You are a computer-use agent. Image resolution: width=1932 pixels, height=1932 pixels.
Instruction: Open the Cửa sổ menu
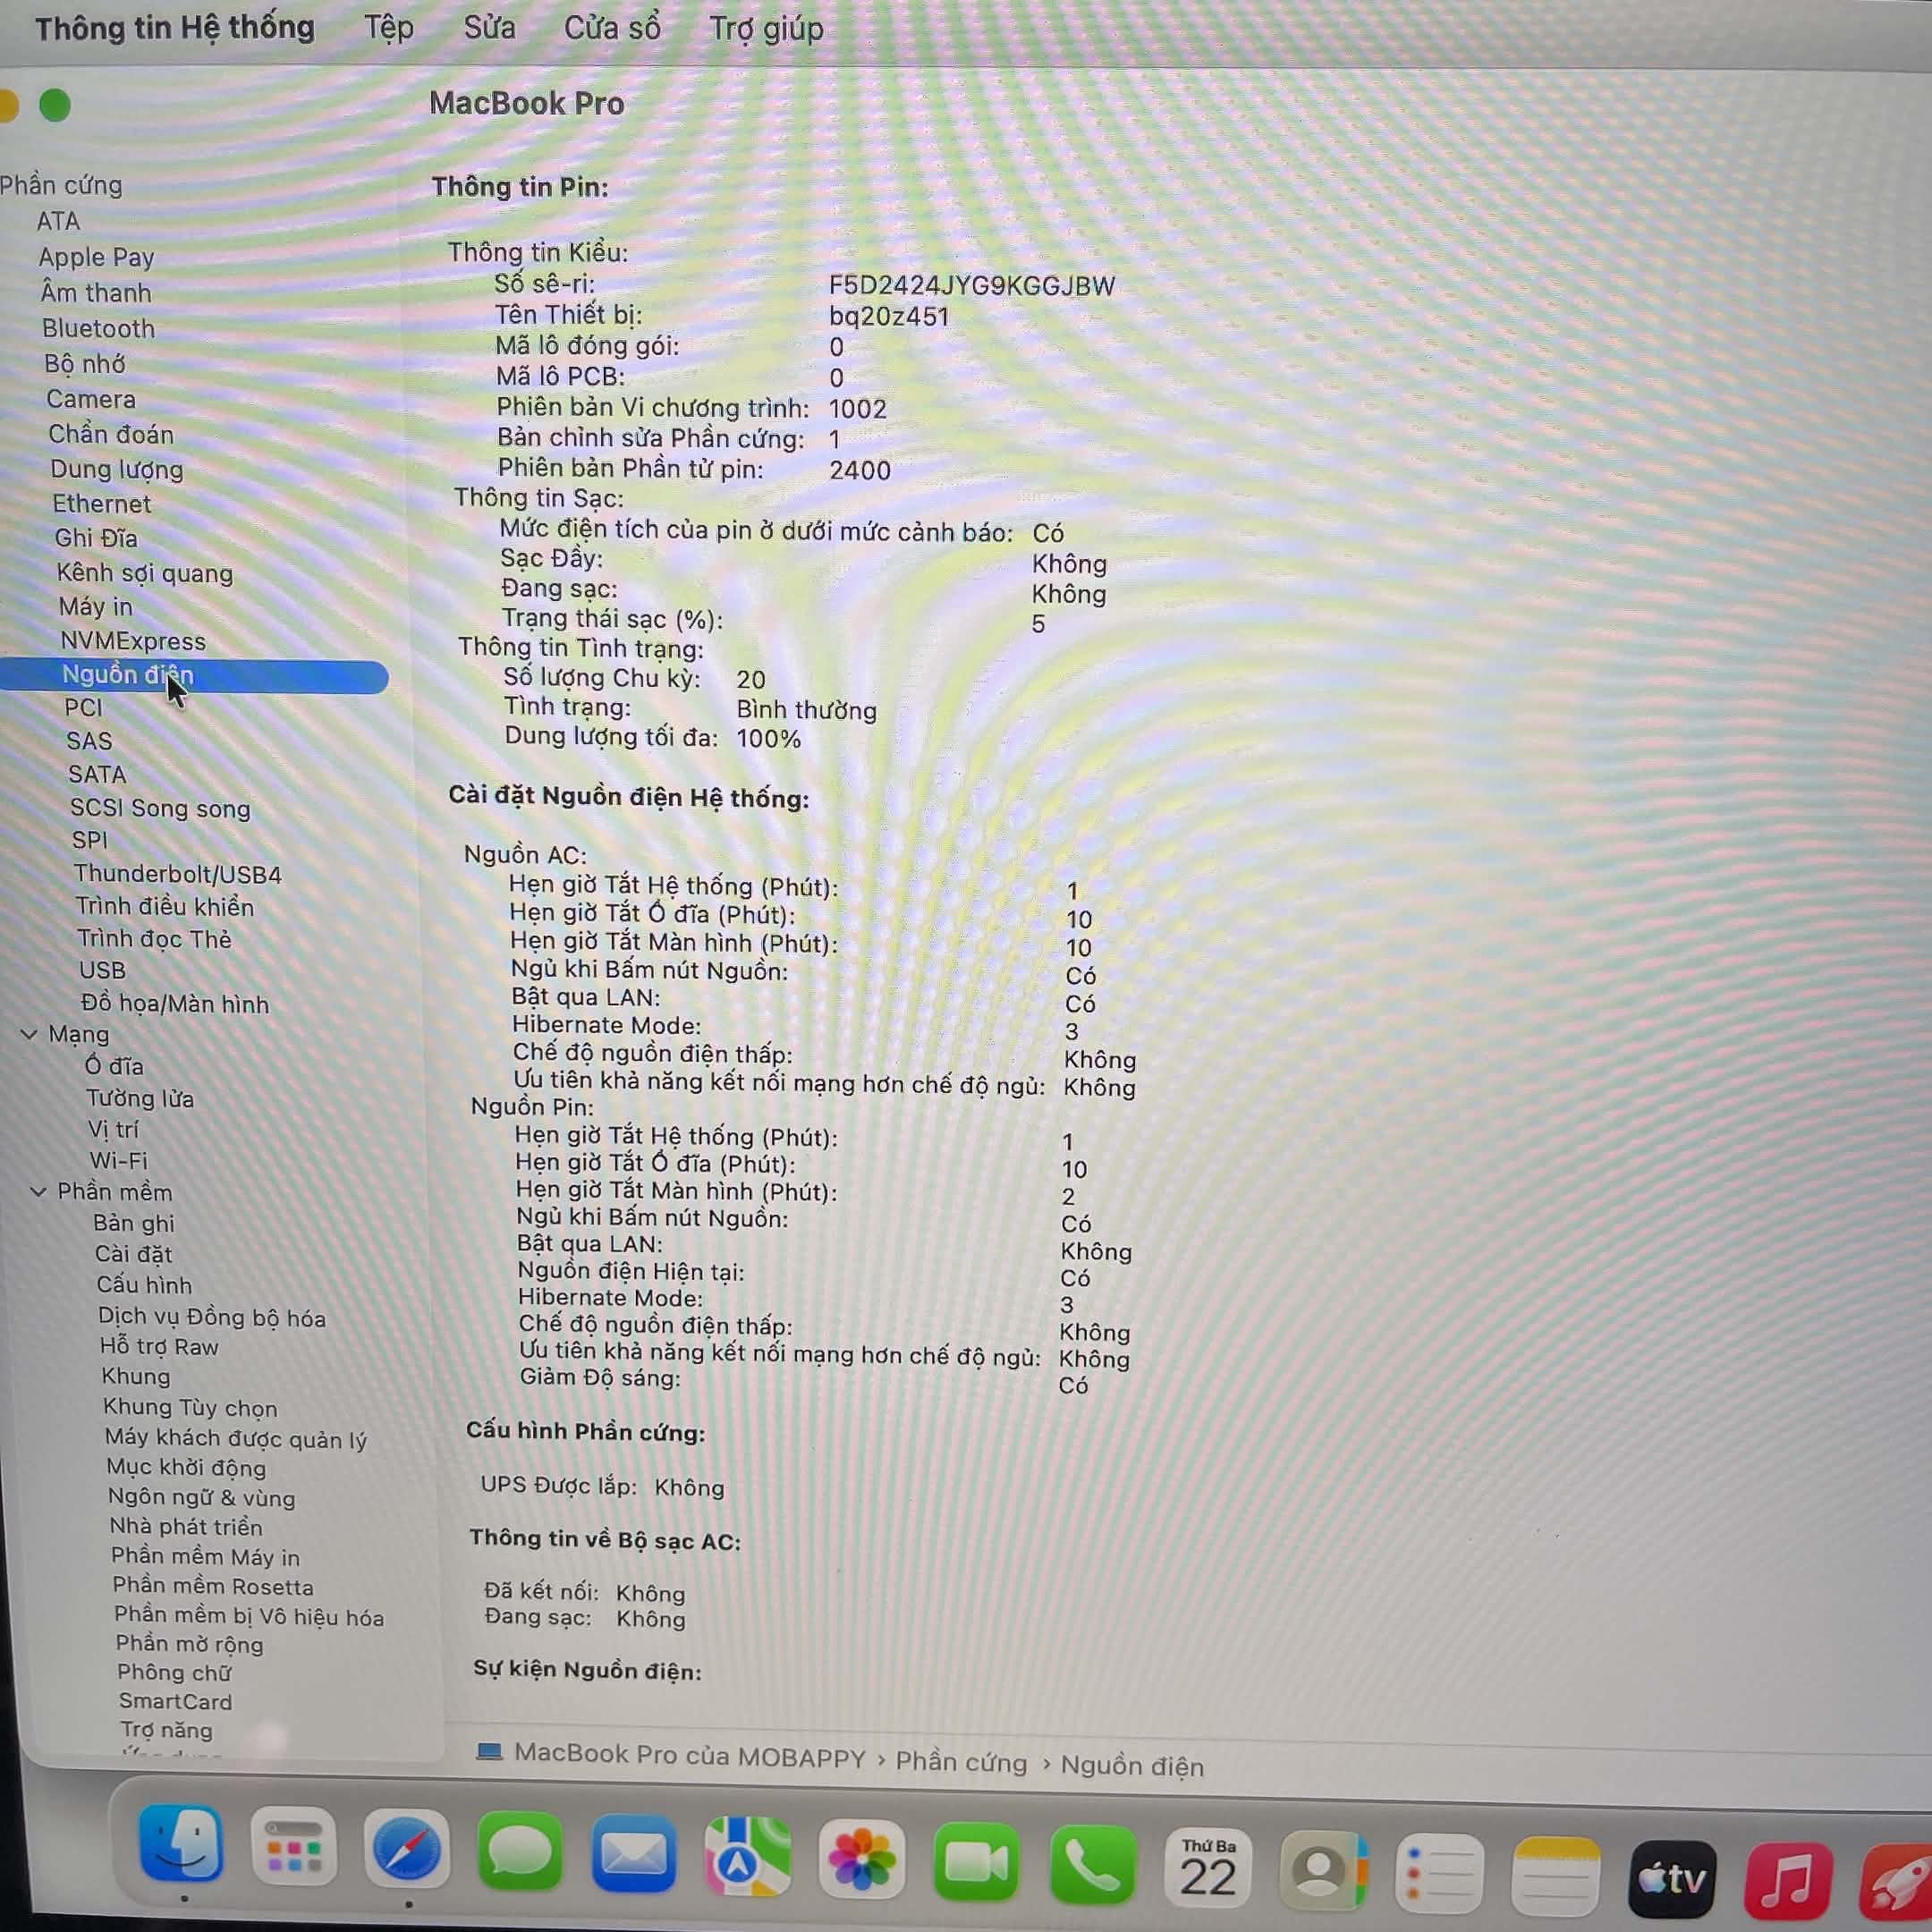pyautogui.click(x=612, y=28)
